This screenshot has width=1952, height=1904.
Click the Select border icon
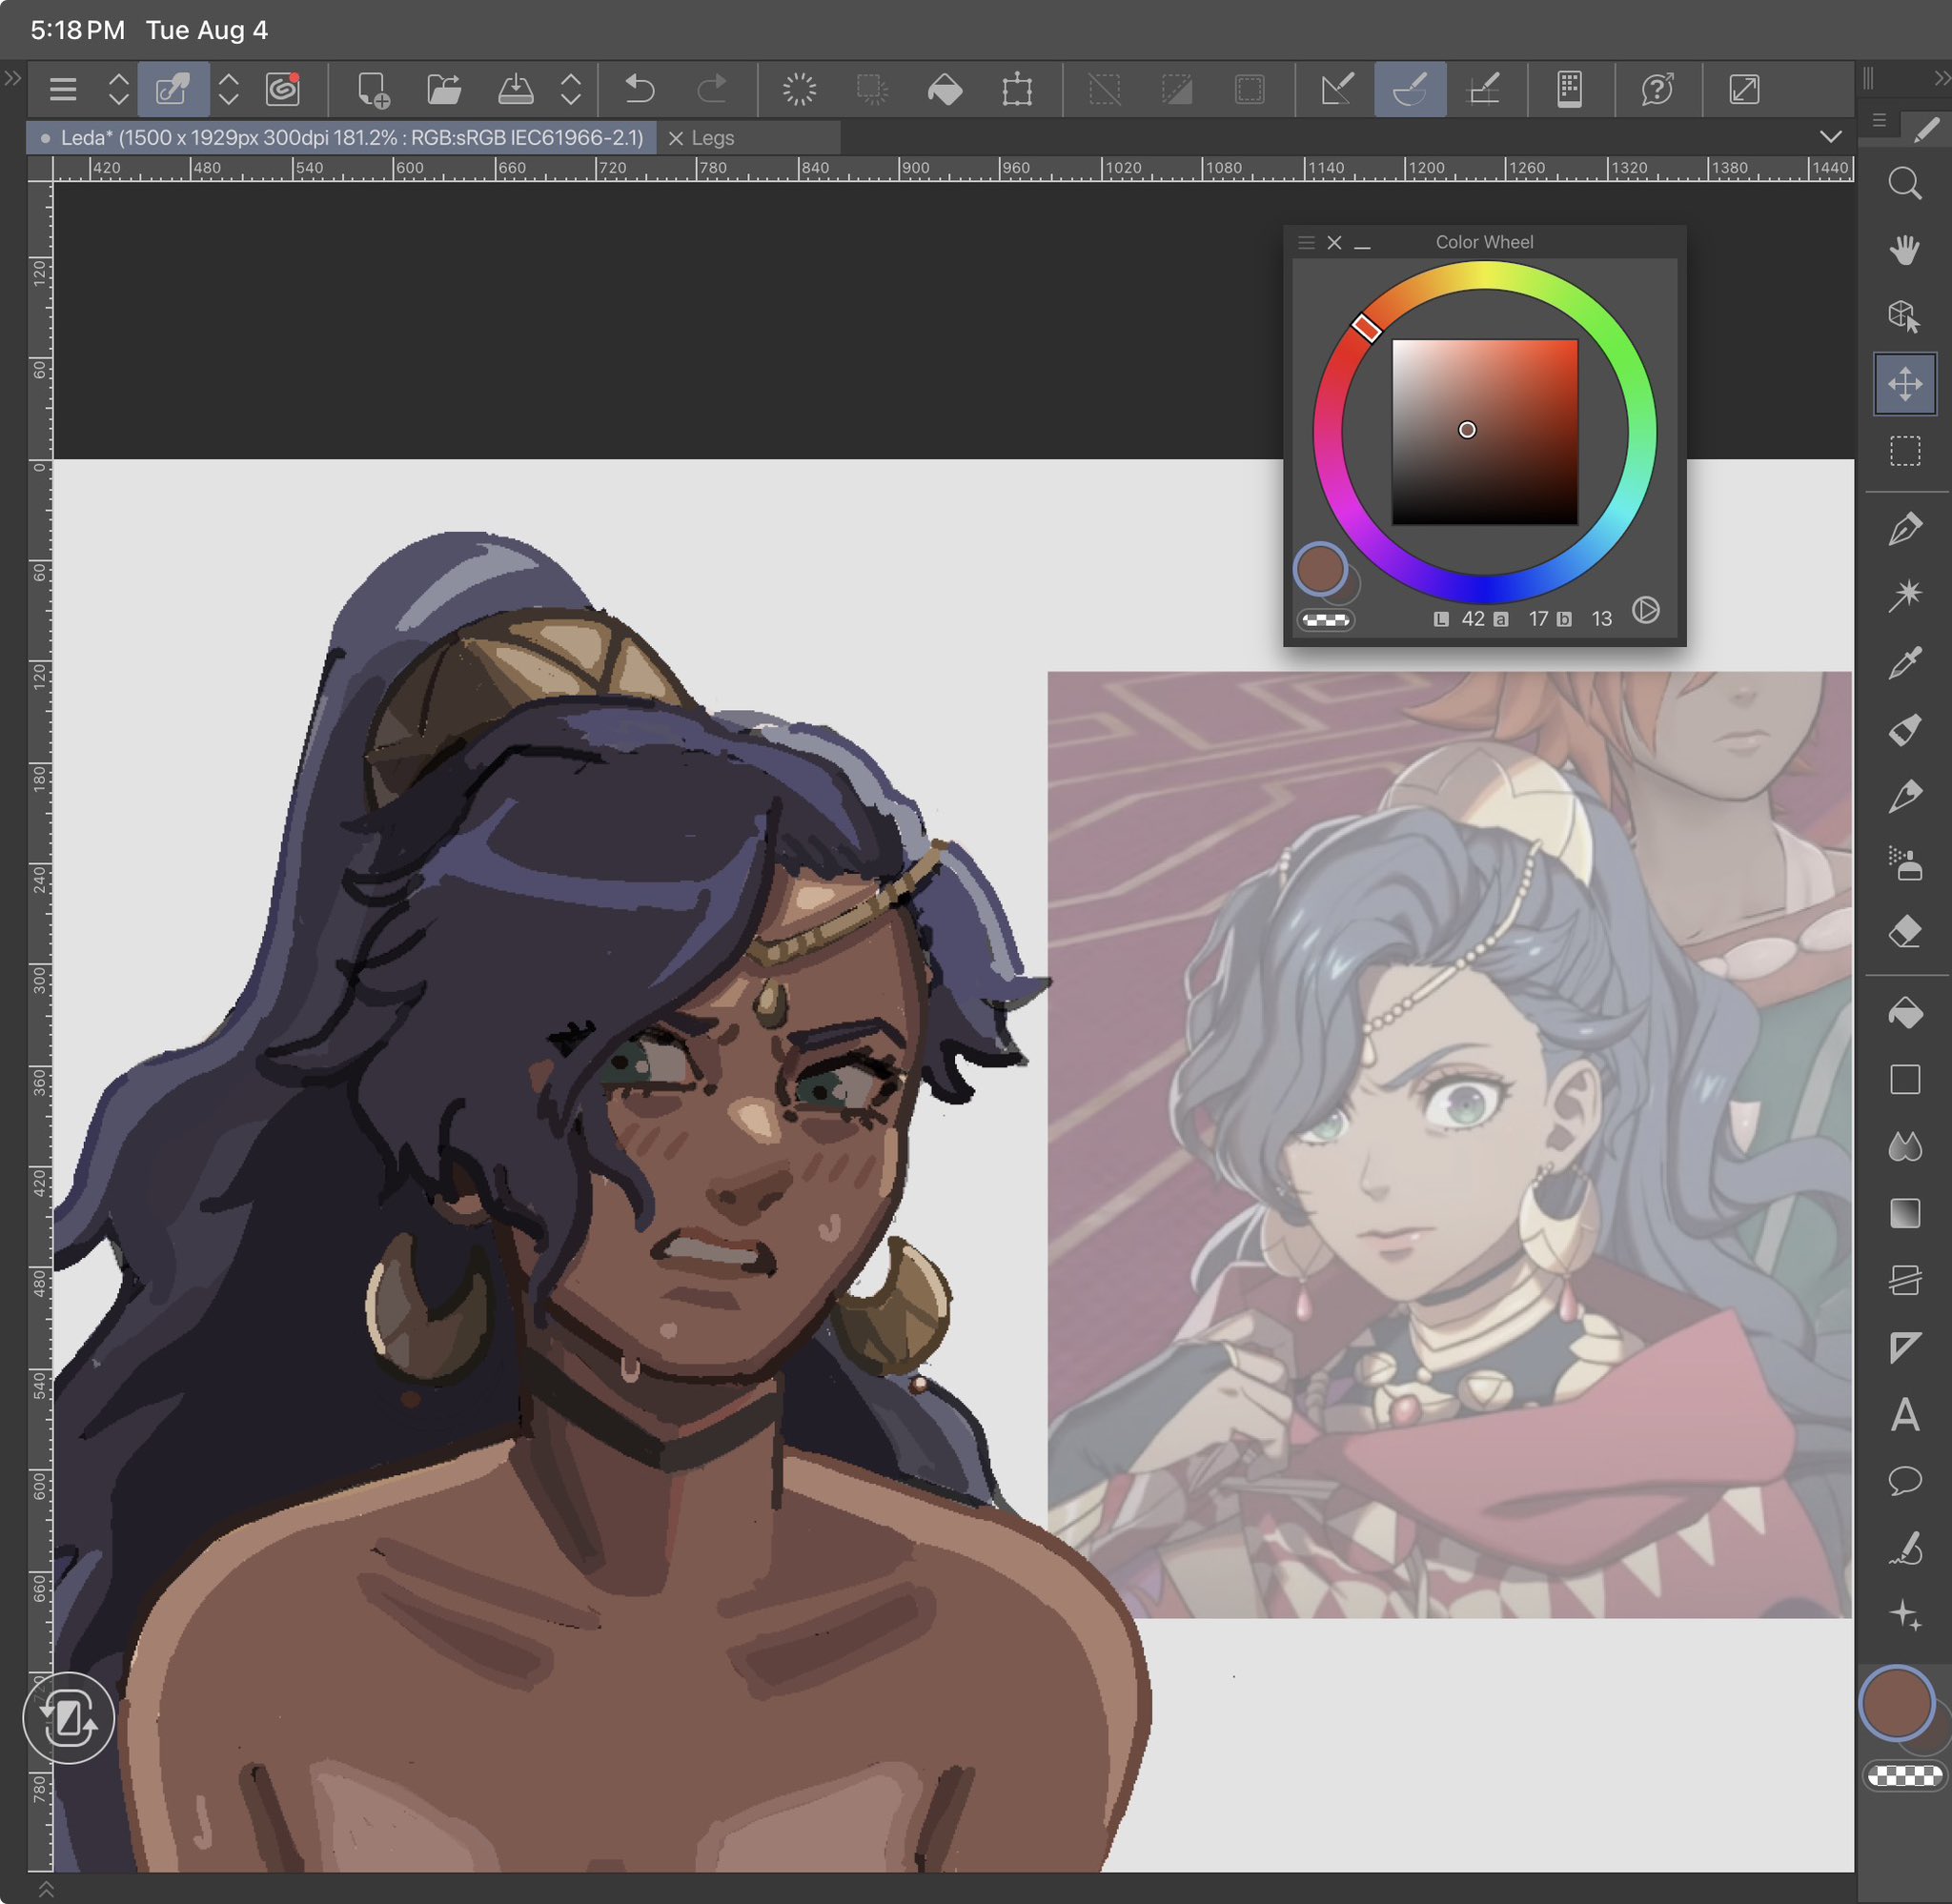1249,89
